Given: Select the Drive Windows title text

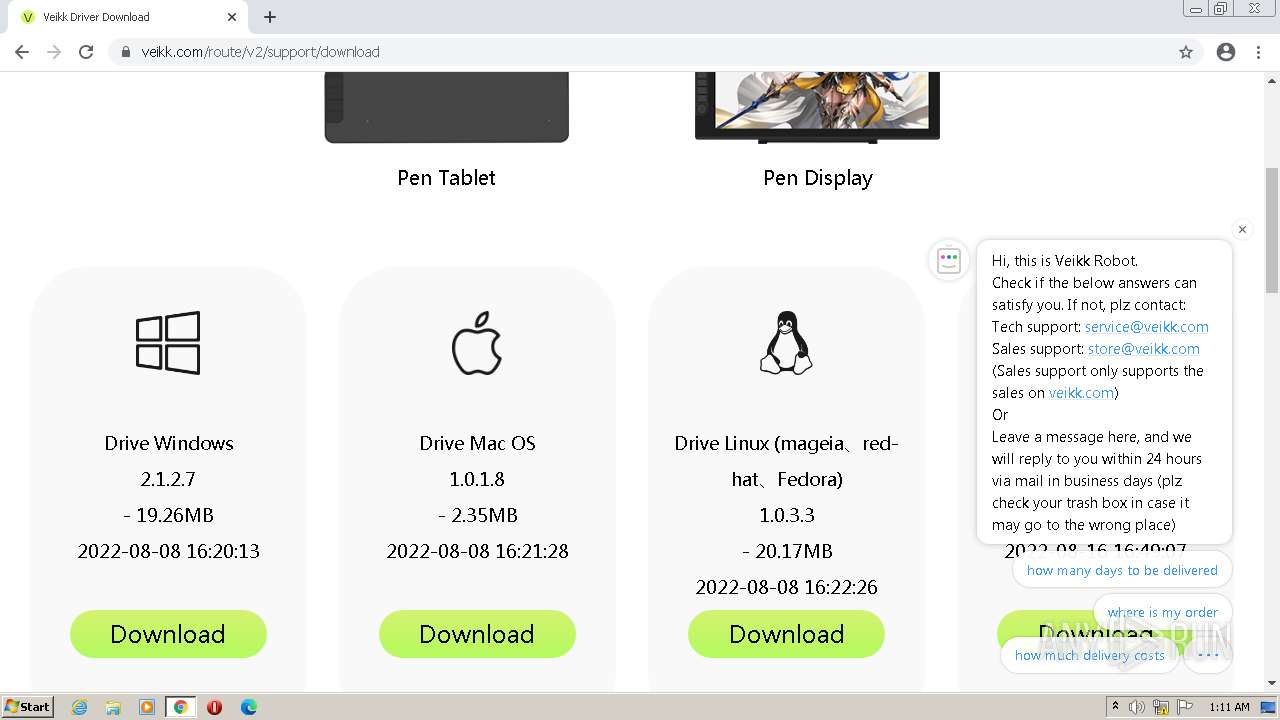Looking at the screenshot, I should pyautogui.click(x=169, y=443).
